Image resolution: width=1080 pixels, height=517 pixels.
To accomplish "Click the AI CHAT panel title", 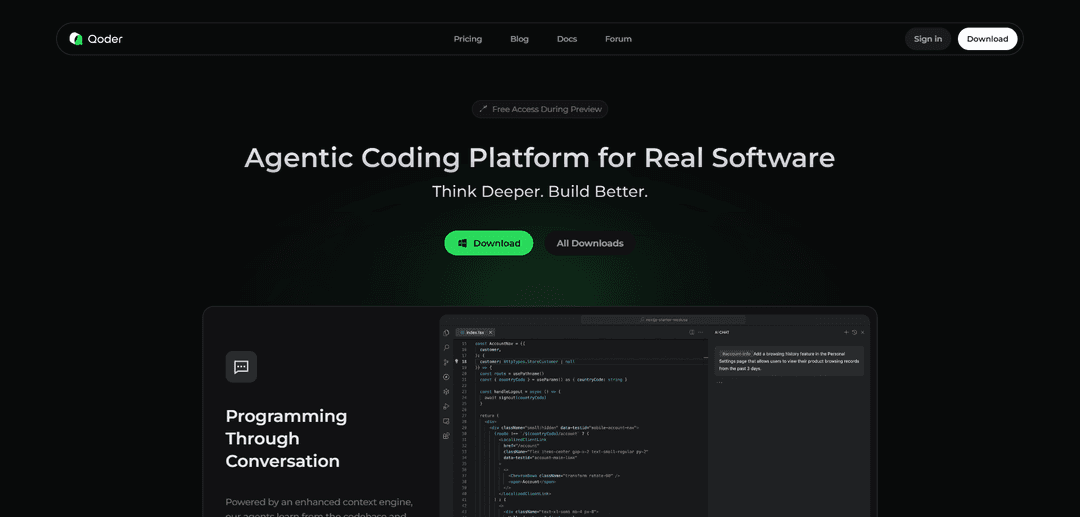I will [x=721, y=333].
